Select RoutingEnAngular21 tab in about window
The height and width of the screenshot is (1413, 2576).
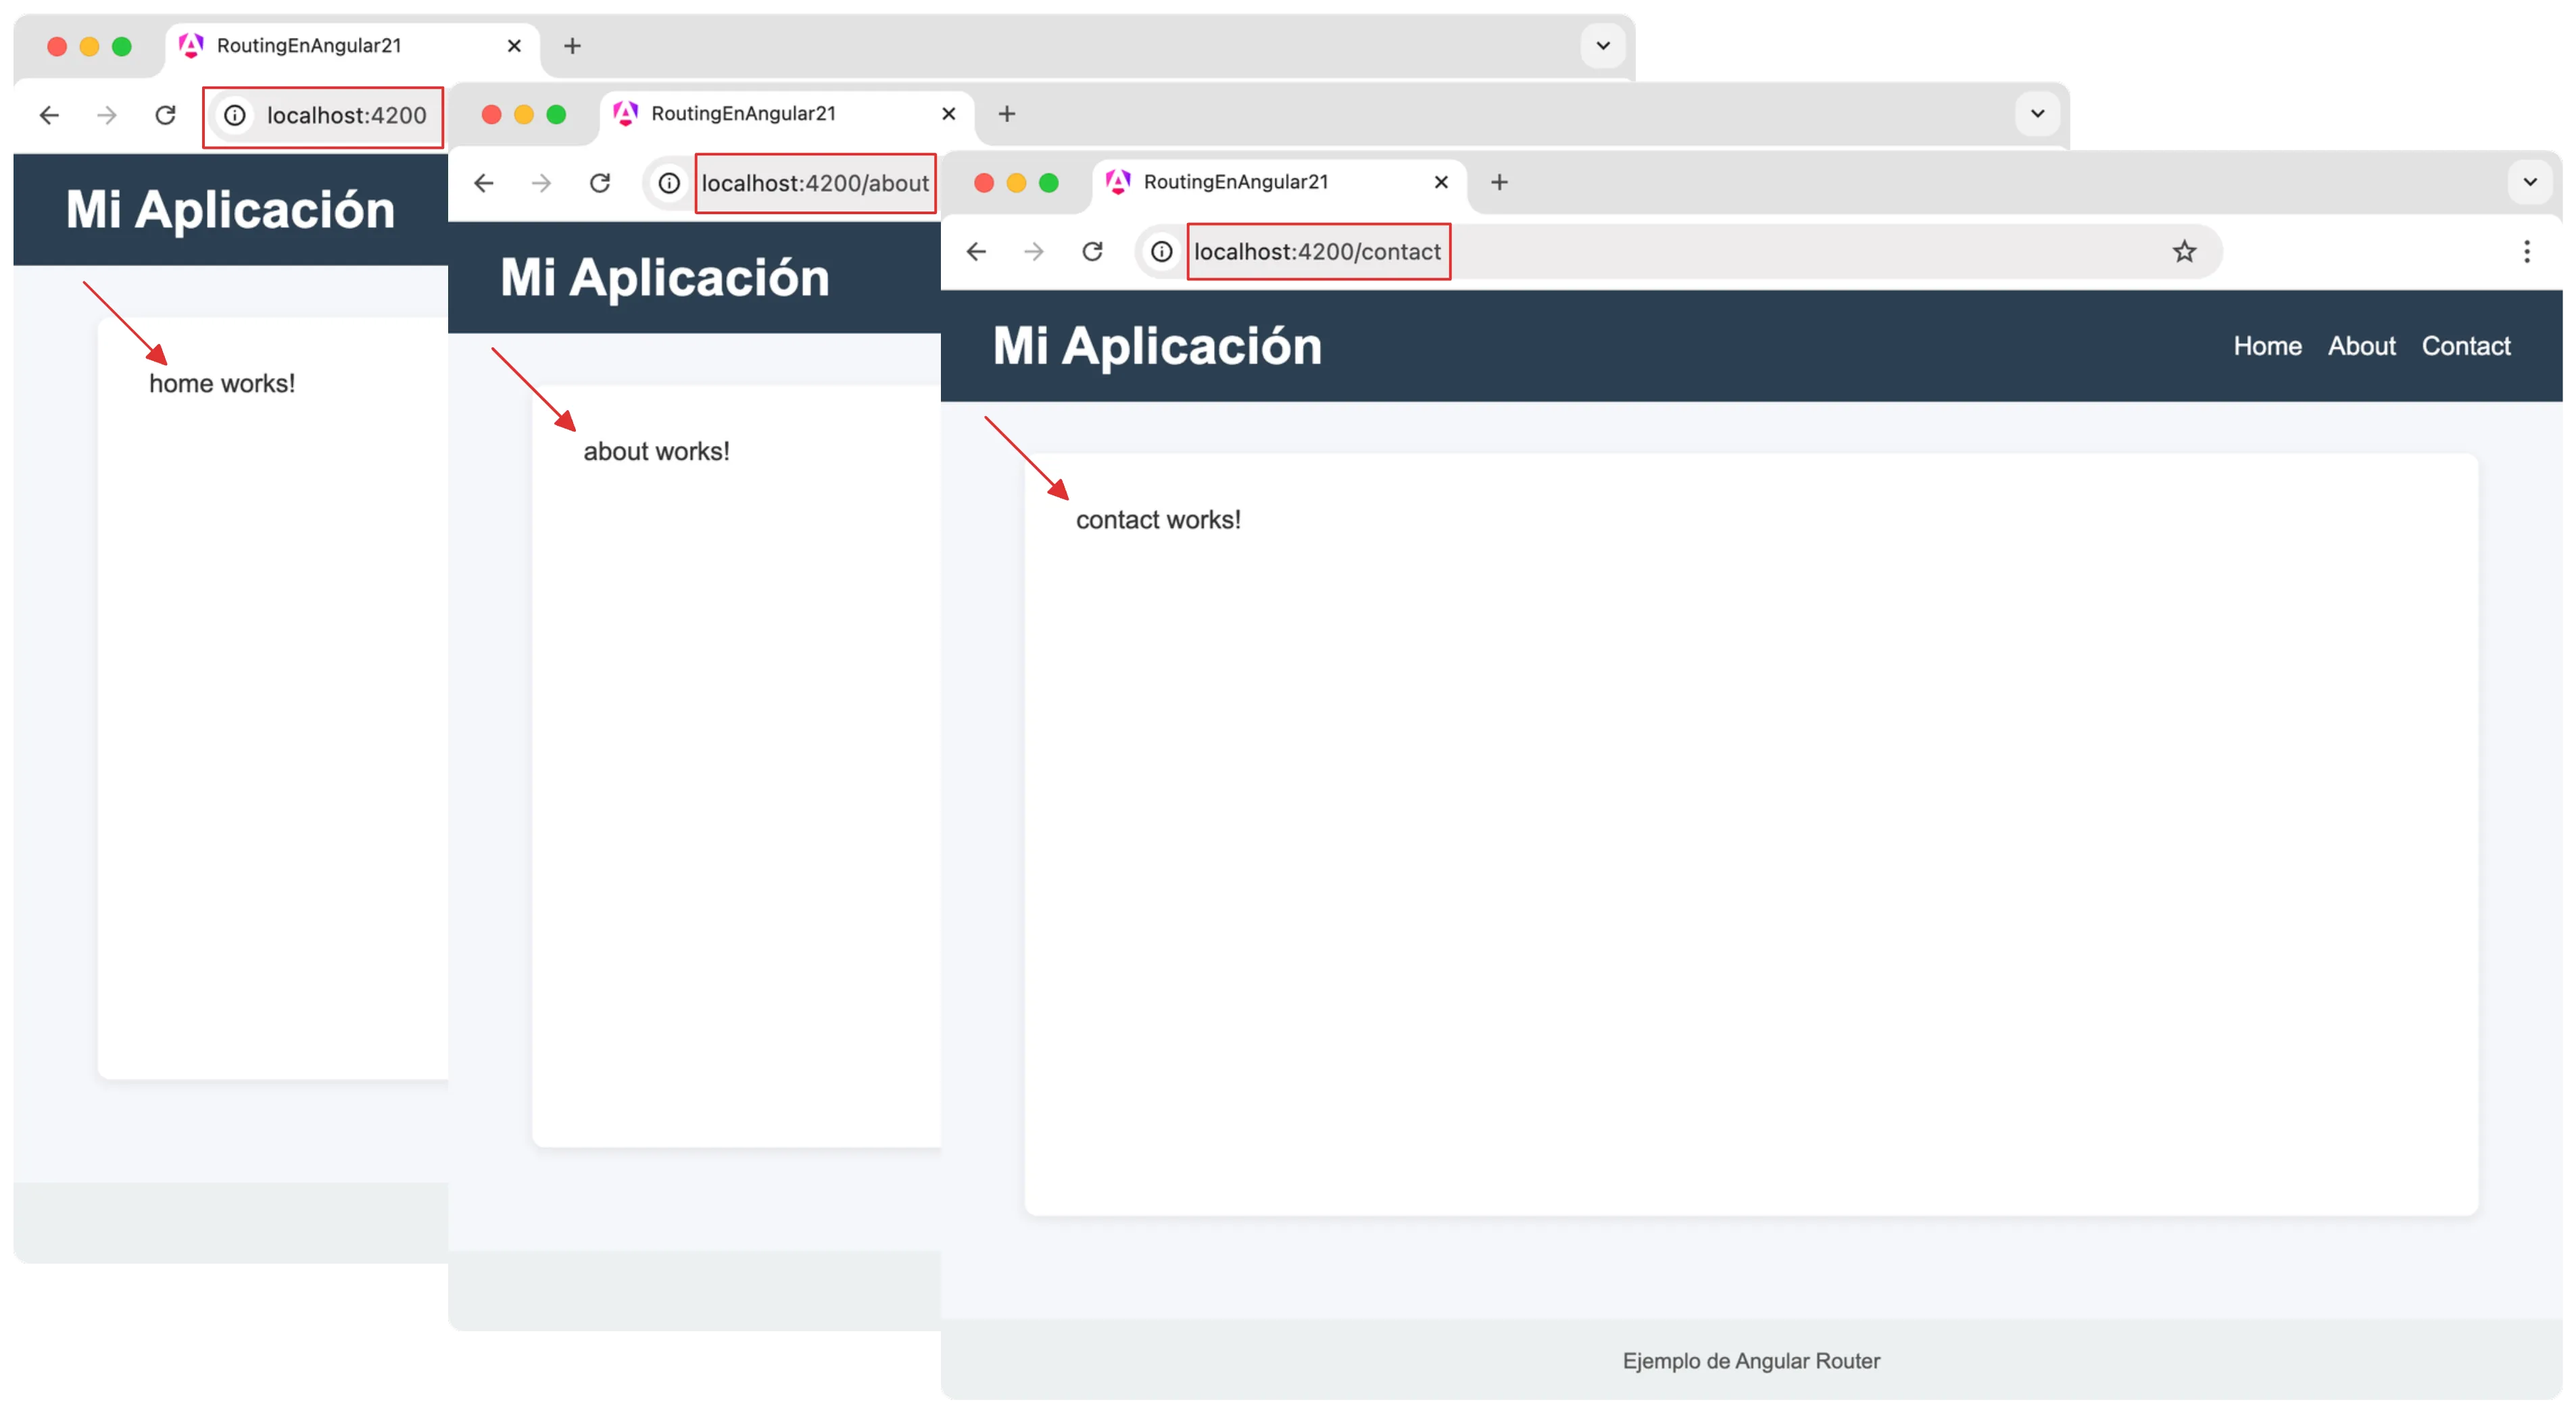743,114
